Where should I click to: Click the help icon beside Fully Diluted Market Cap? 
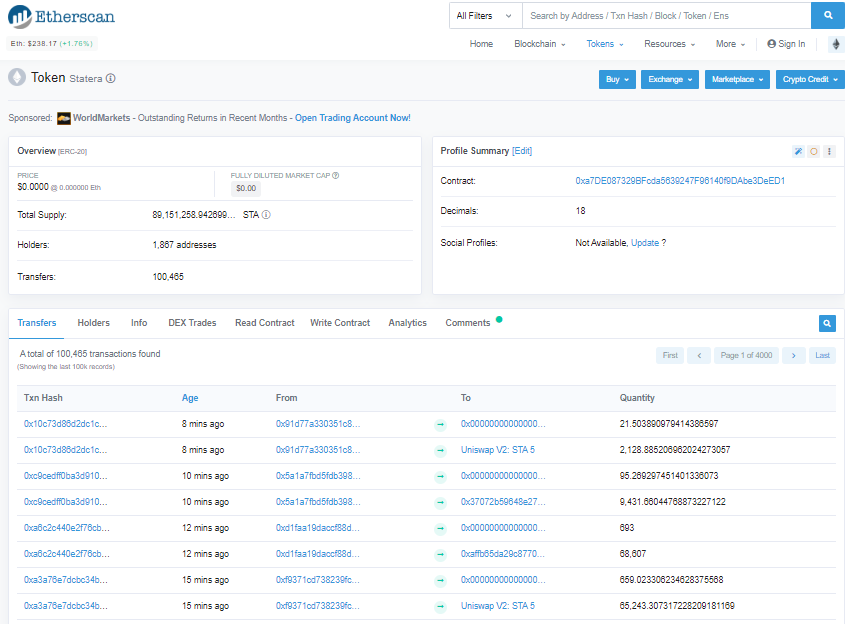(336, 176)
